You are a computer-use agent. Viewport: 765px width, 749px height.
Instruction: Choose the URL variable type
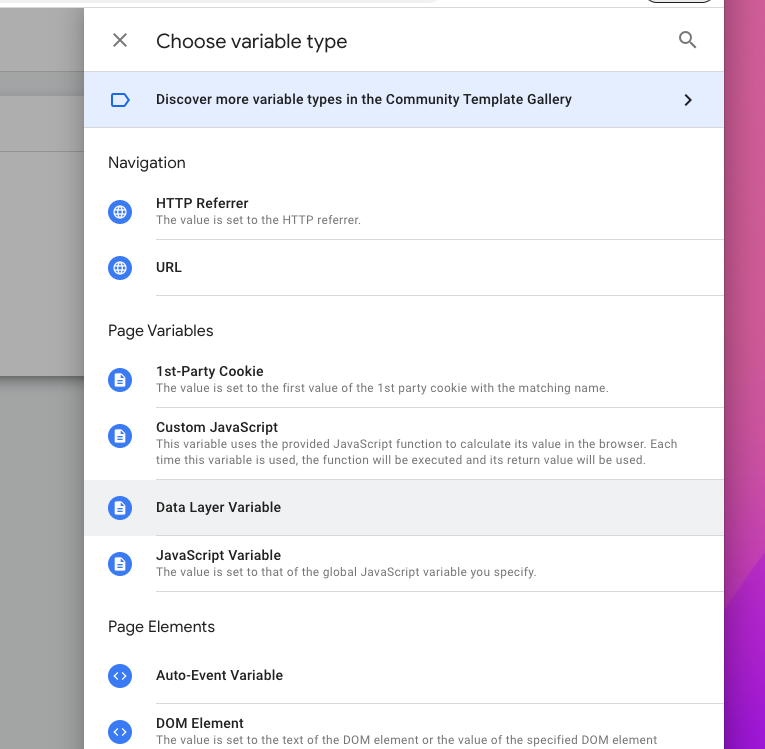[x=404, y=268]
